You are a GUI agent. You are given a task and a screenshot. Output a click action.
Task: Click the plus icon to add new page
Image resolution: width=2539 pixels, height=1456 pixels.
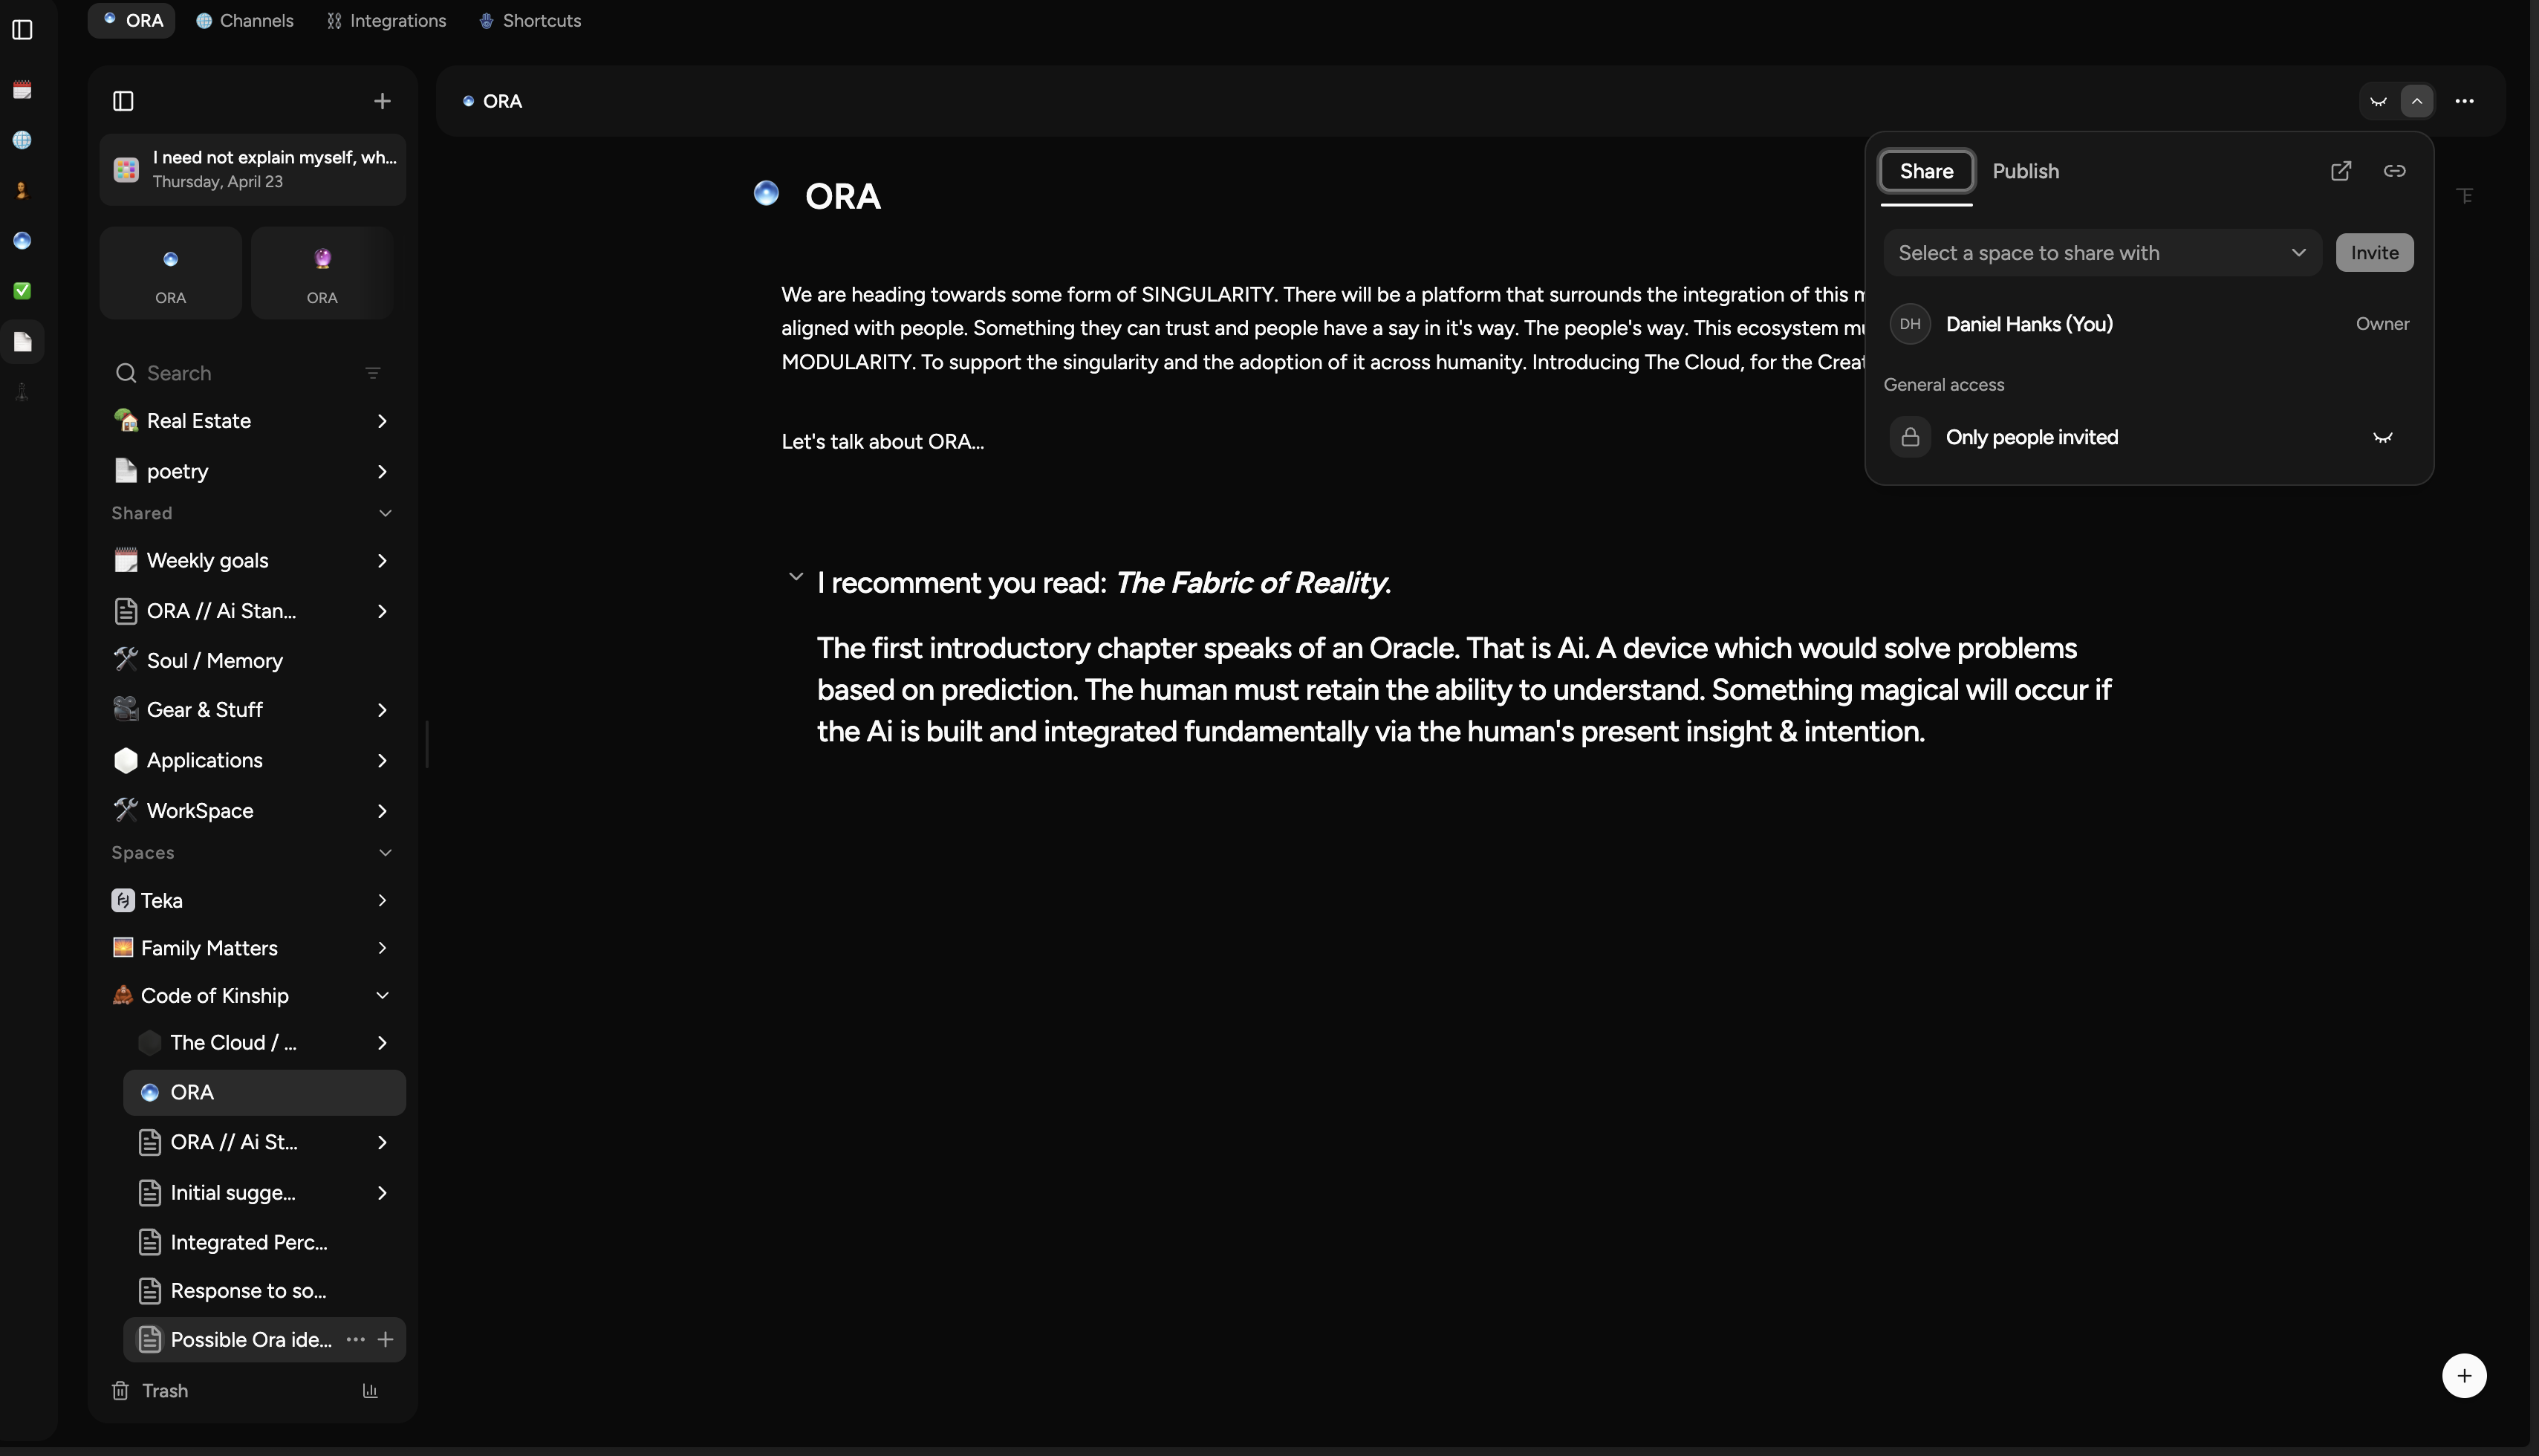pos(382,101)
